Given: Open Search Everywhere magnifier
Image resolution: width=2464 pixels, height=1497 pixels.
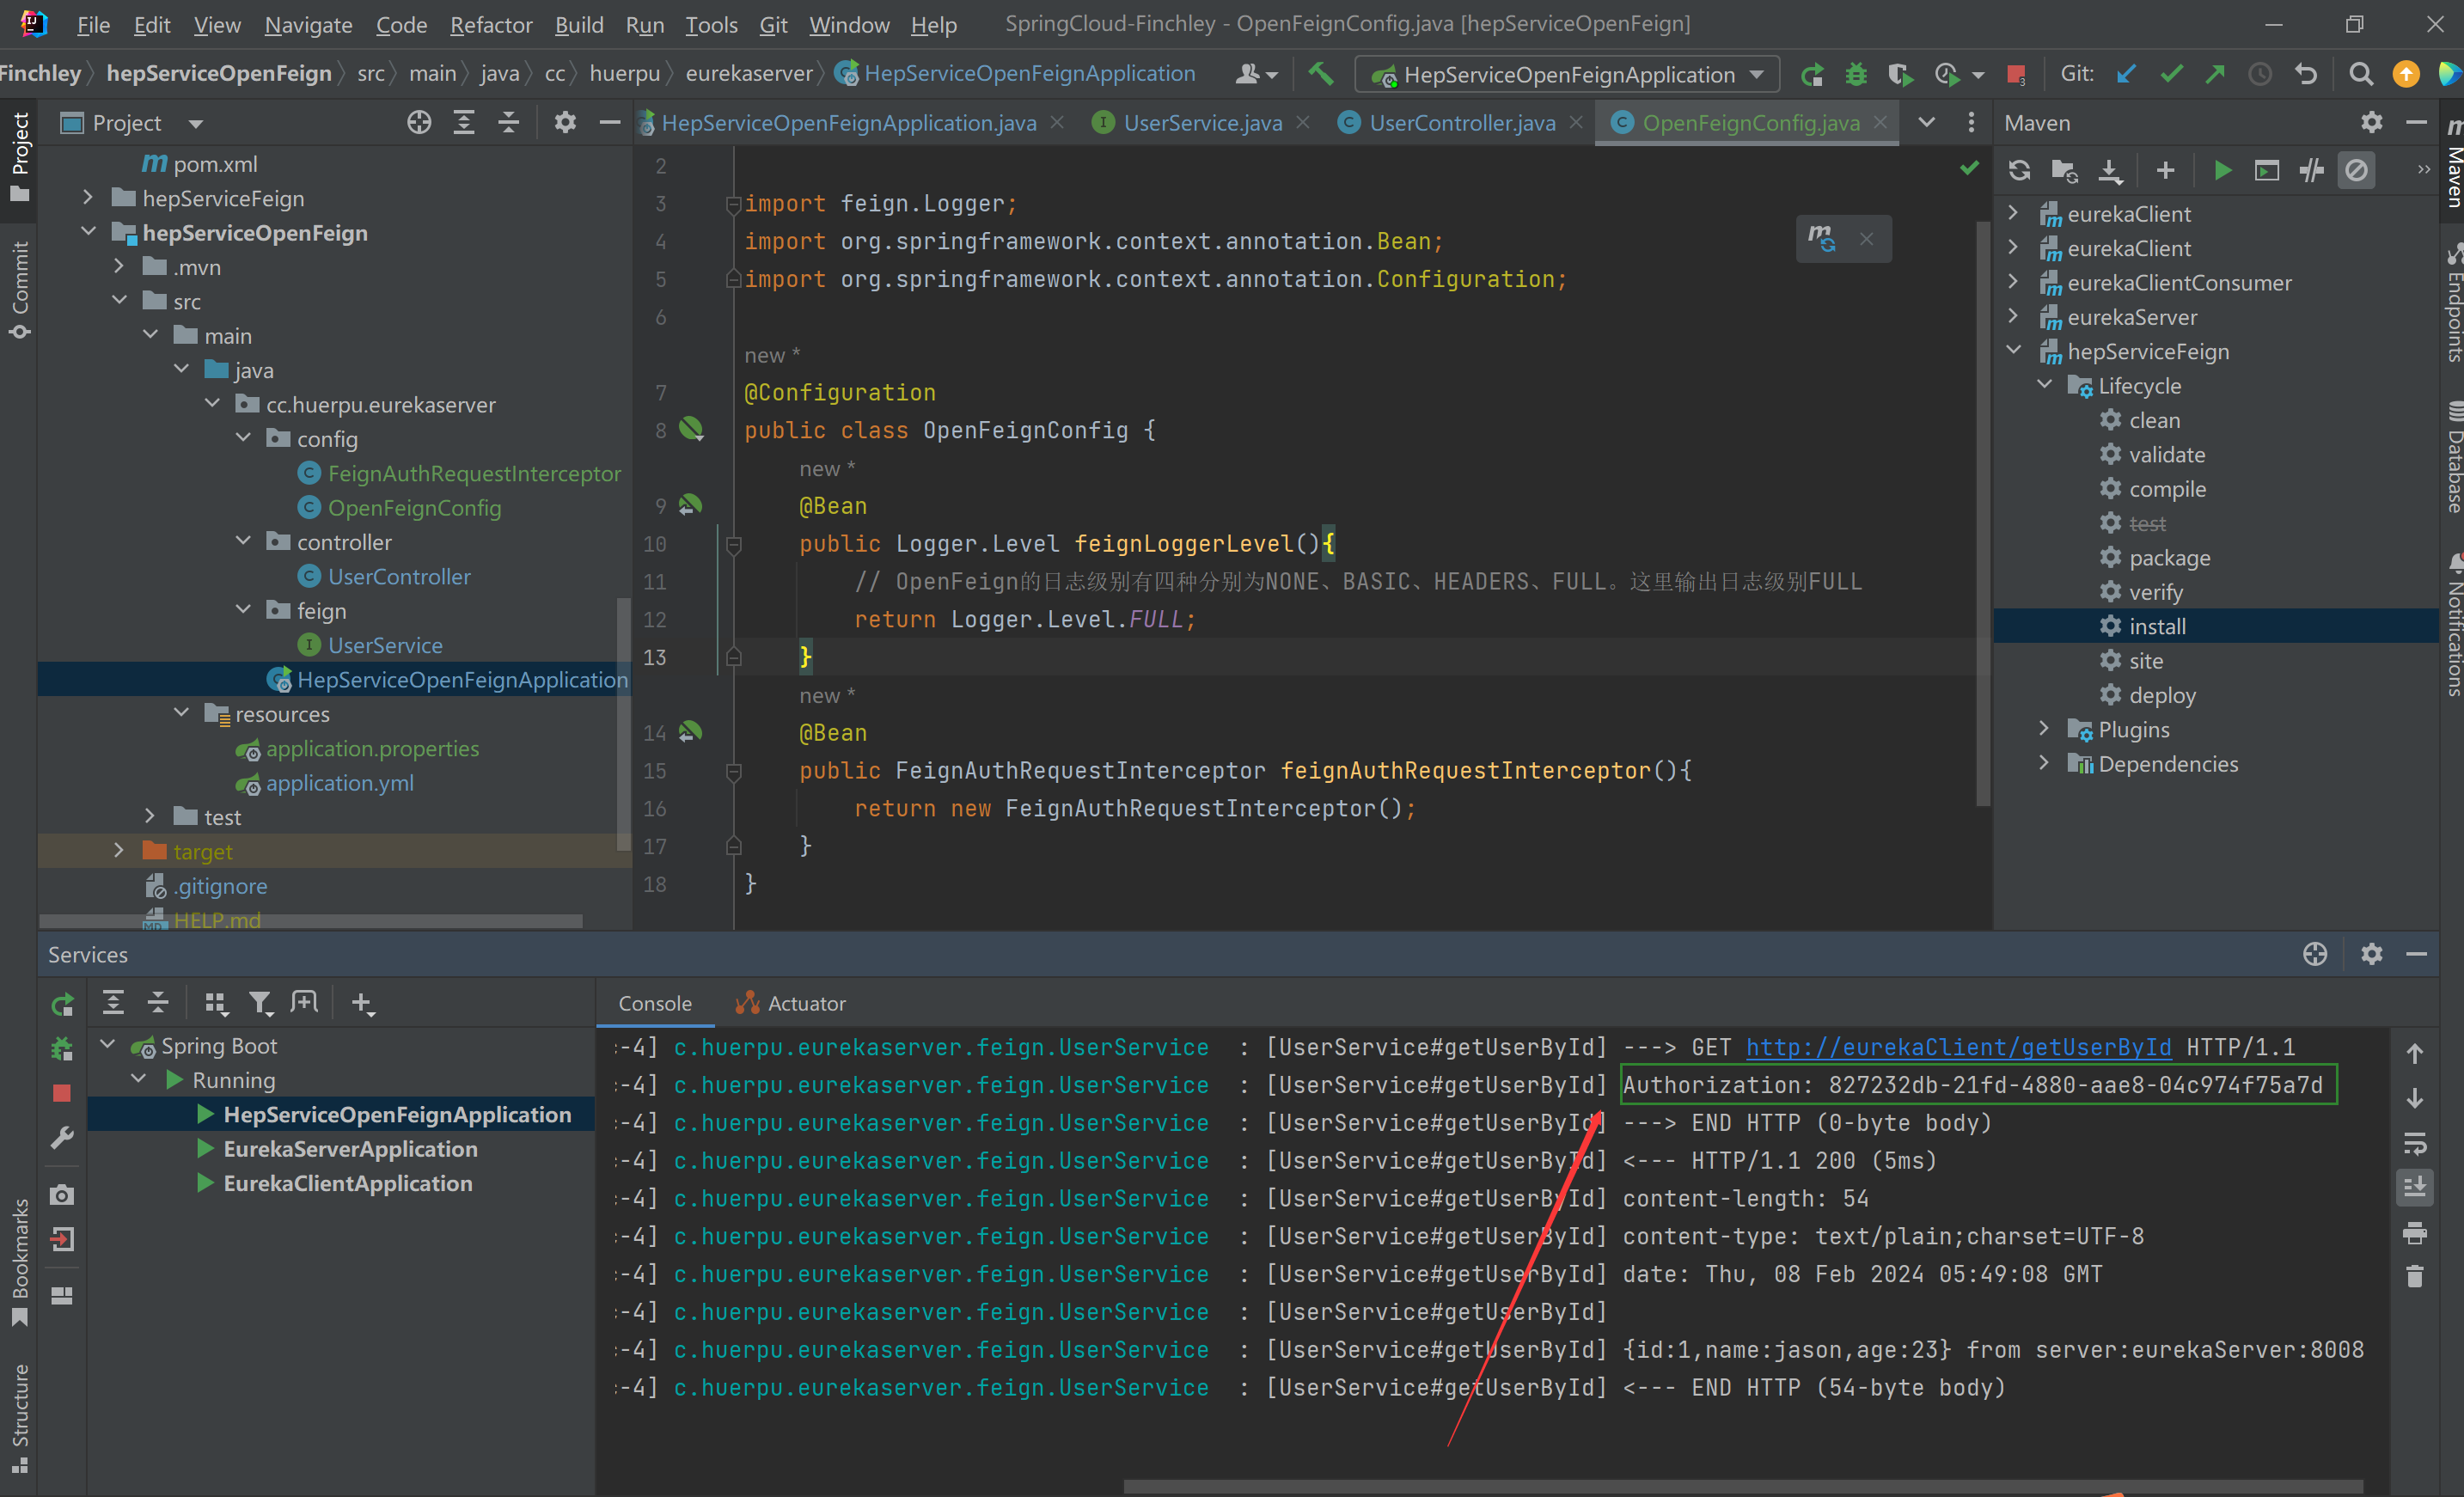Looking at the screenshot, I should coord(2361,74).
